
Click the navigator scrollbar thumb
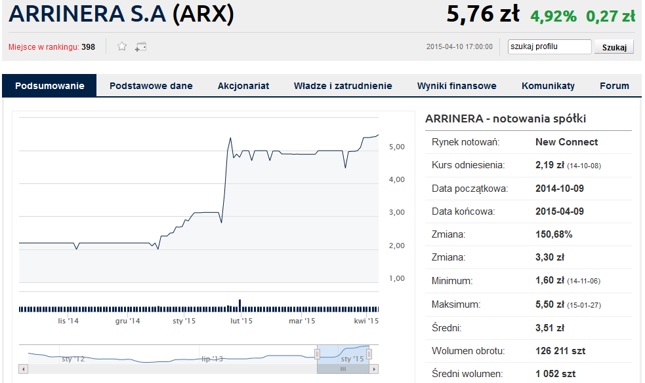click(343, 369)
